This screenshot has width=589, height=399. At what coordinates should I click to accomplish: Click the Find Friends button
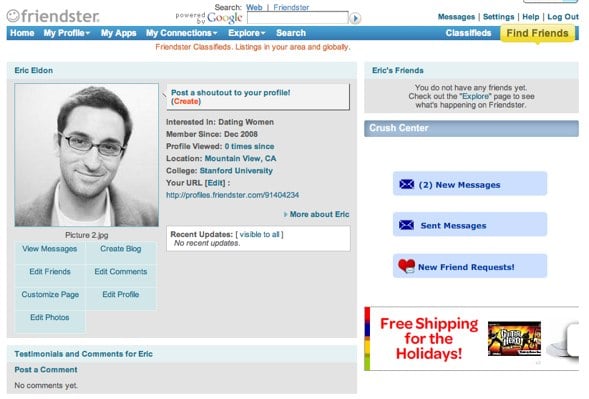(x=537, y=33)
